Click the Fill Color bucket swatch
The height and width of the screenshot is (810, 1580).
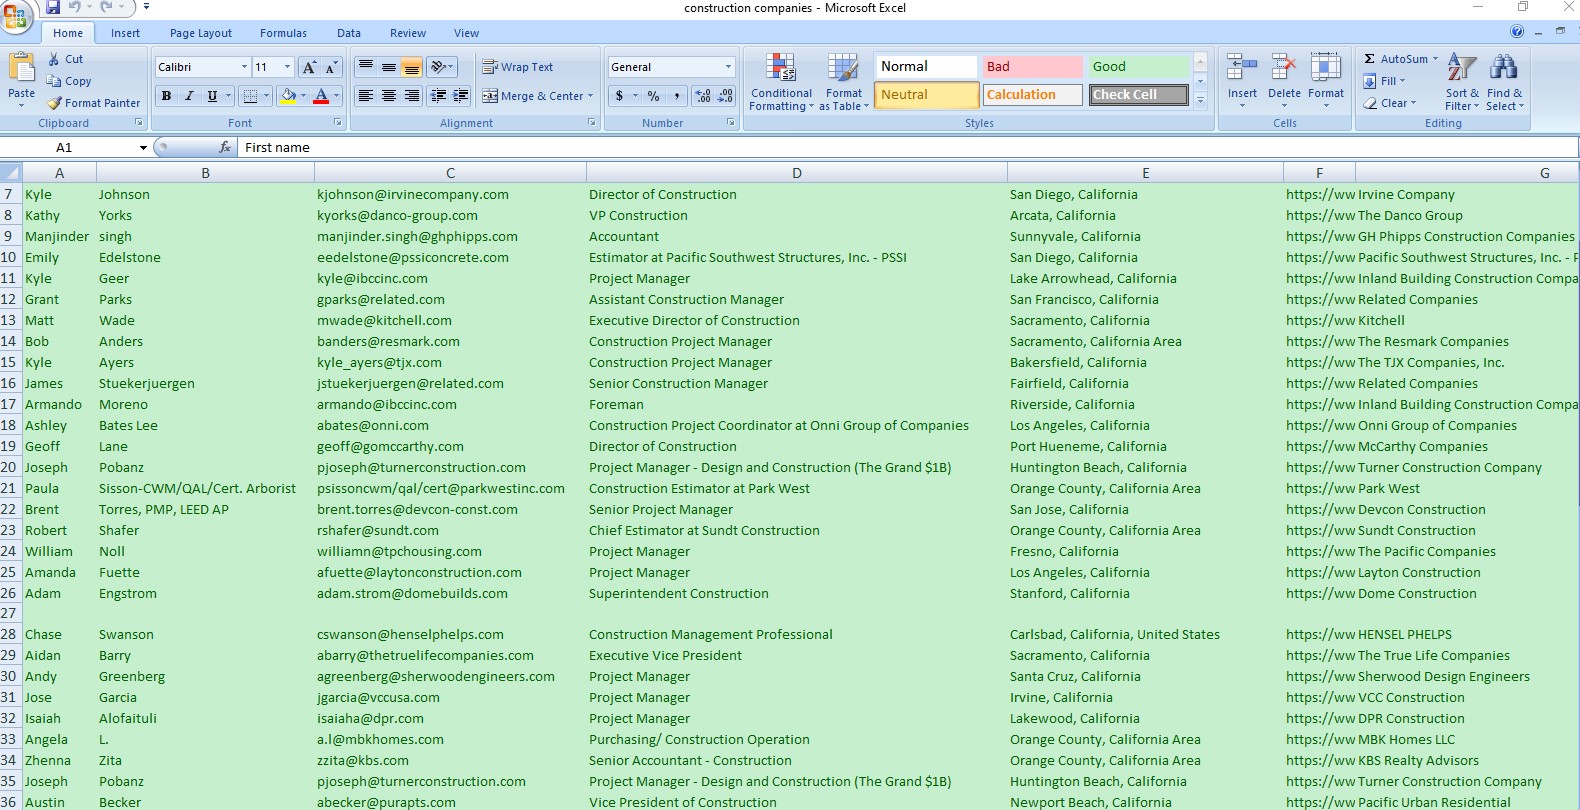288,96
